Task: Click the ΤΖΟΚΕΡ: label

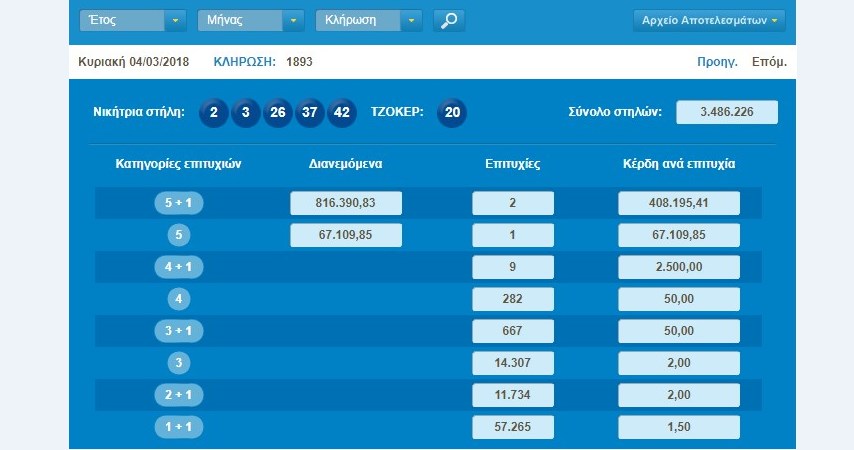Action: tap(397, 112)
